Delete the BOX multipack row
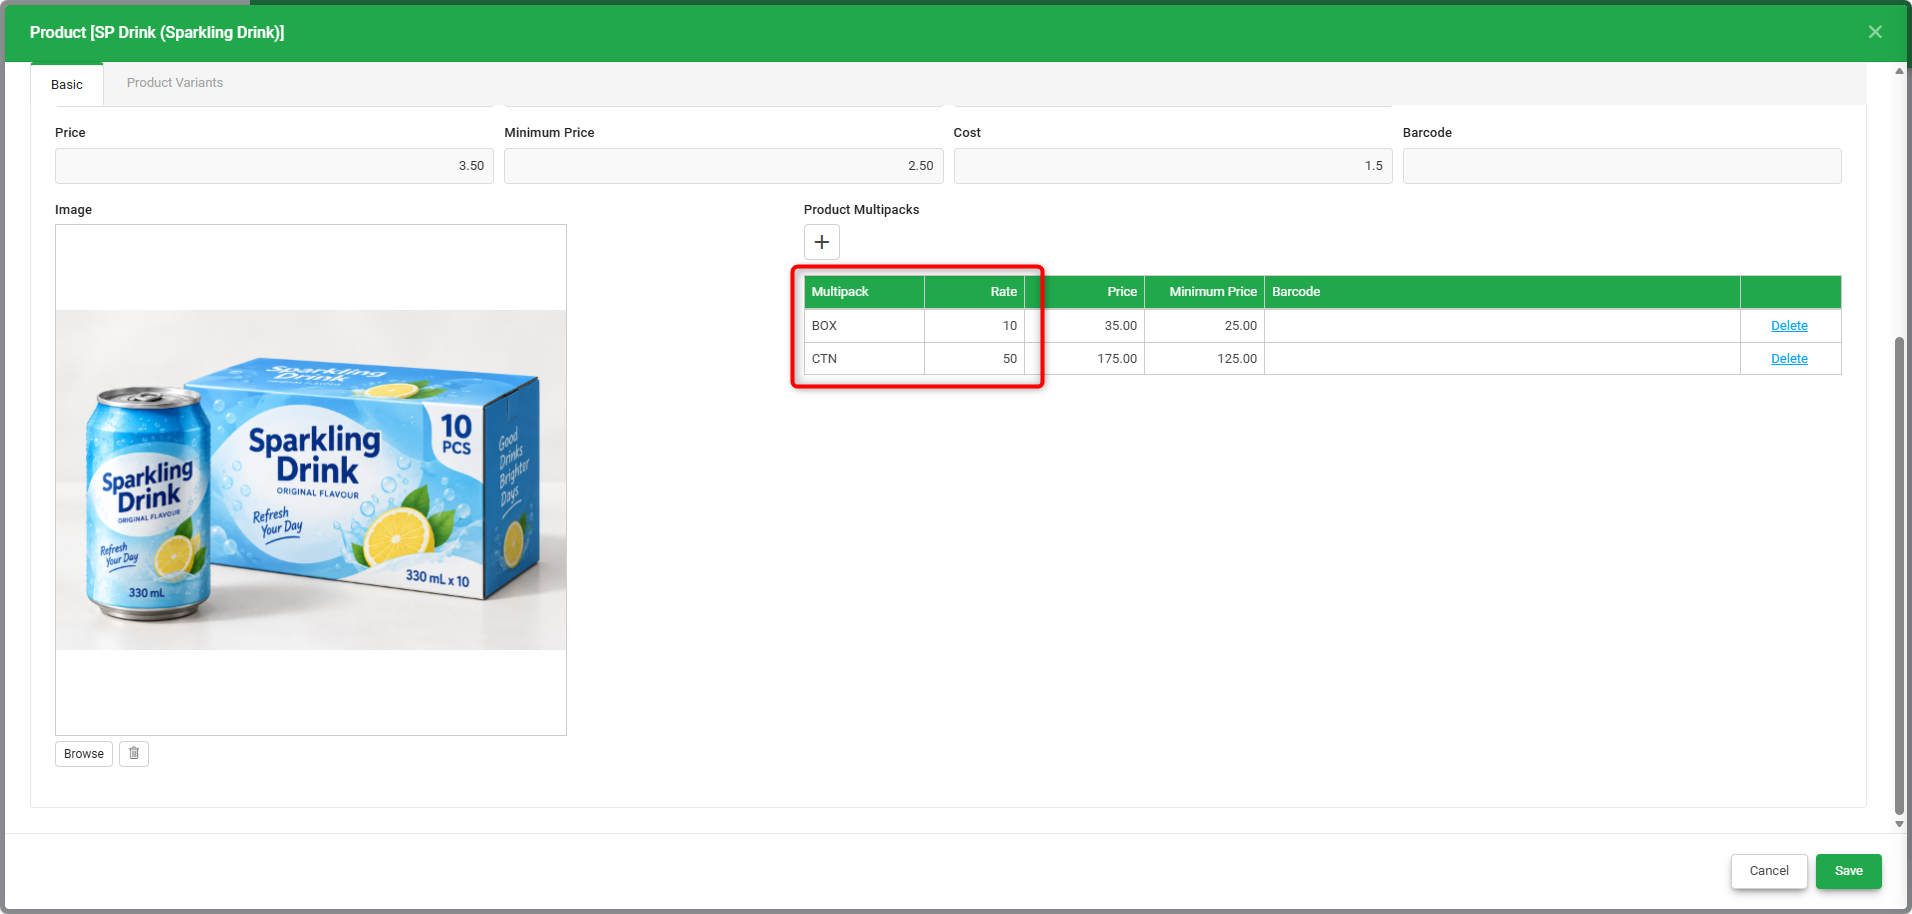The width and height of the screenshot is (1912, 914). pyautogui.click(x=1789, y=326)
